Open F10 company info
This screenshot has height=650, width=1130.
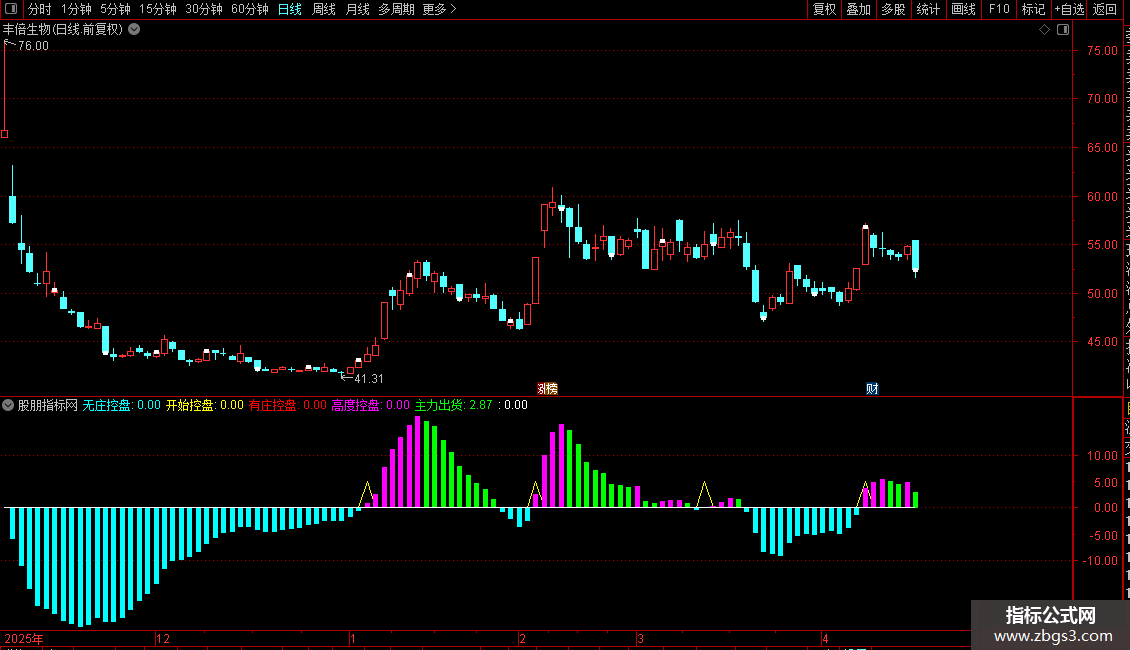999,9
